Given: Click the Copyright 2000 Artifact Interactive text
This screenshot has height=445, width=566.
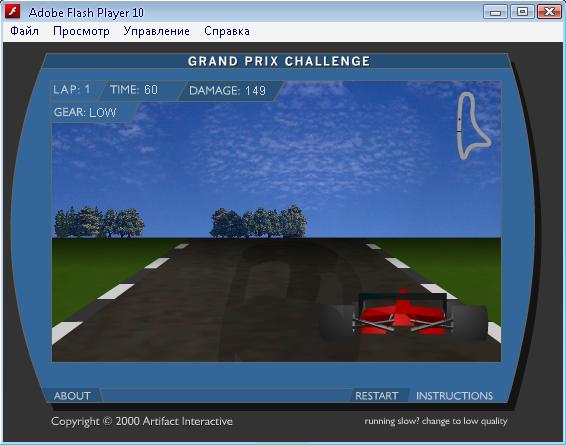Looking at the screenshot, I should click(x=142, y=421).
